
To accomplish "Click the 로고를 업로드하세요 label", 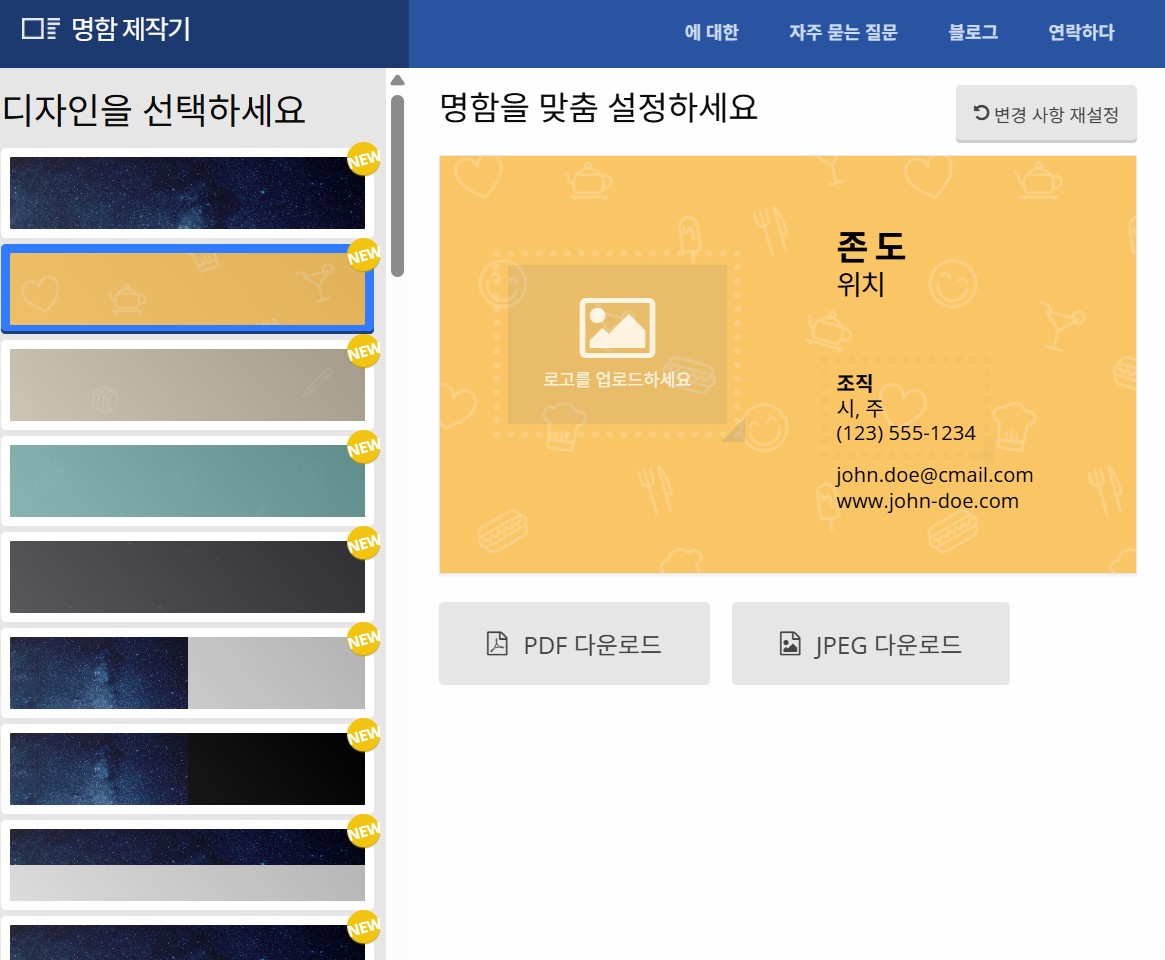I will point(617,380).
